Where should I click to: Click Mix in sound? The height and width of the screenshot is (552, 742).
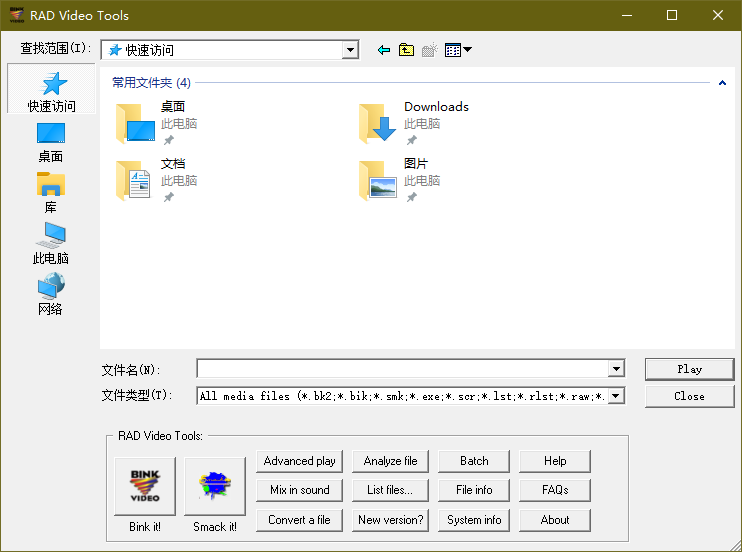click(x=300, y=490)
